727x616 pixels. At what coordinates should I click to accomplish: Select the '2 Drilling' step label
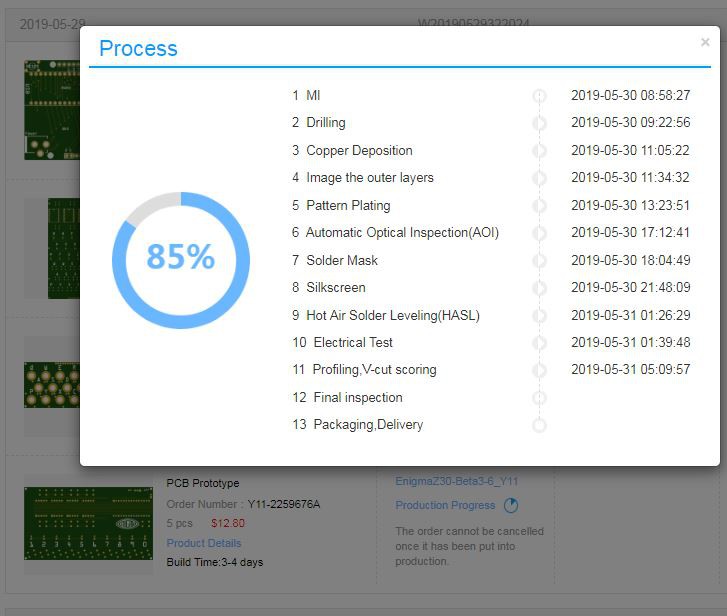point(319,123)
